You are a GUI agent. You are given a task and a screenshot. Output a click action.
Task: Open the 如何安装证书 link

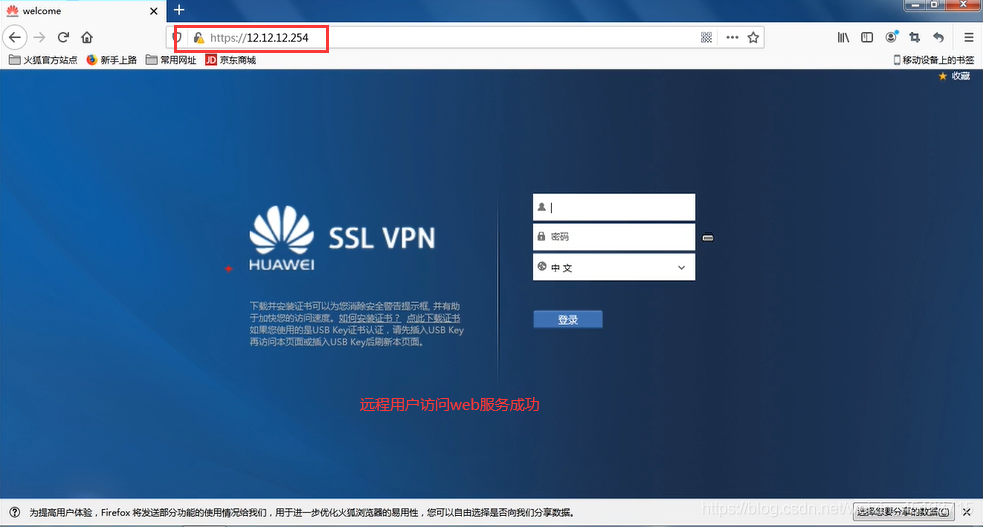point(369,318)
